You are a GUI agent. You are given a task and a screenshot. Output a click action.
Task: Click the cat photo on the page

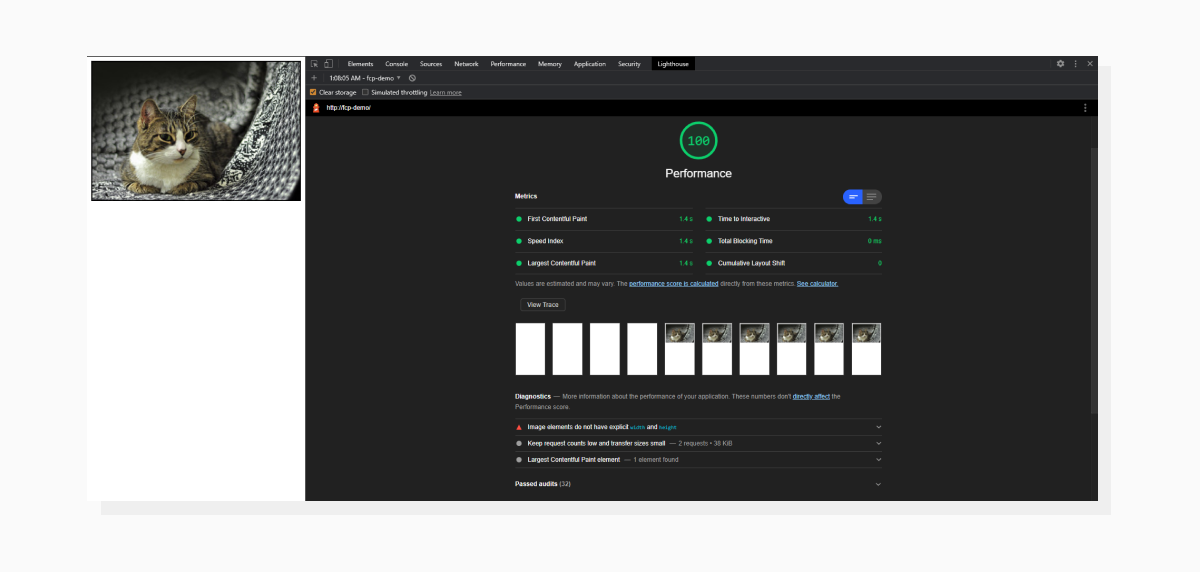(x=196, y=131)
